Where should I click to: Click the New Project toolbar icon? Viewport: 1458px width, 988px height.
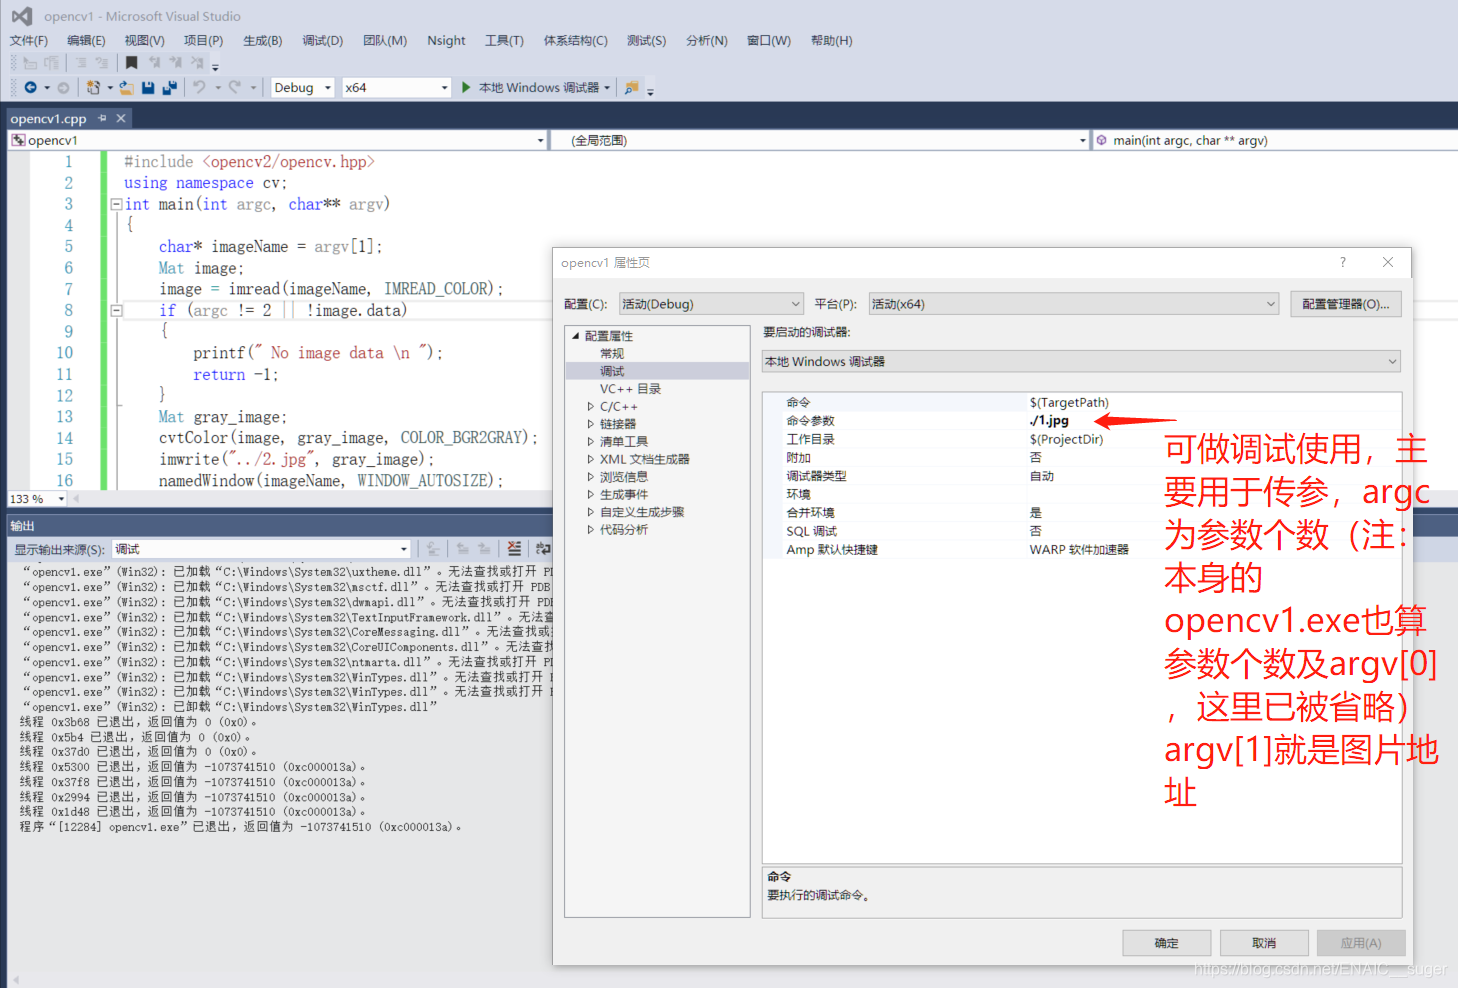93,88
